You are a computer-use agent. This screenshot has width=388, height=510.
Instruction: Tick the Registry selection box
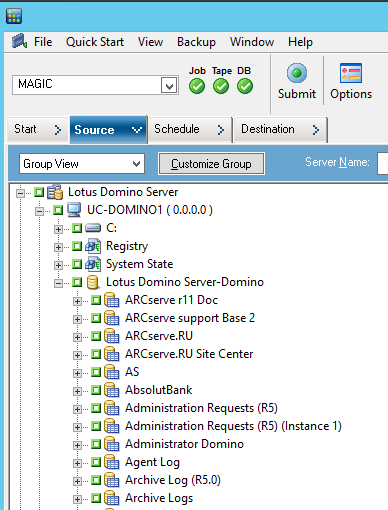(x=77, y=246)
